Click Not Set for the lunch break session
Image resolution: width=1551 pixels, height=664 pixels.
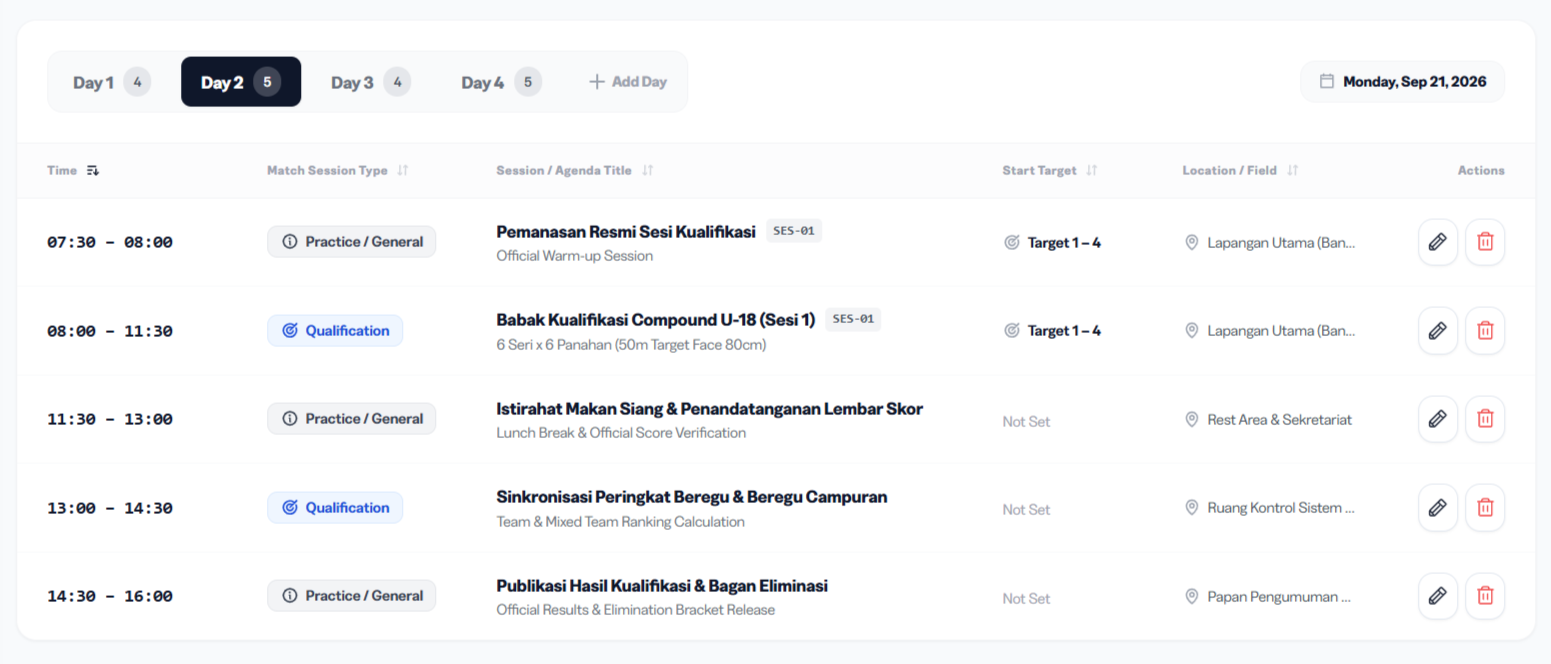[1026, 421]
